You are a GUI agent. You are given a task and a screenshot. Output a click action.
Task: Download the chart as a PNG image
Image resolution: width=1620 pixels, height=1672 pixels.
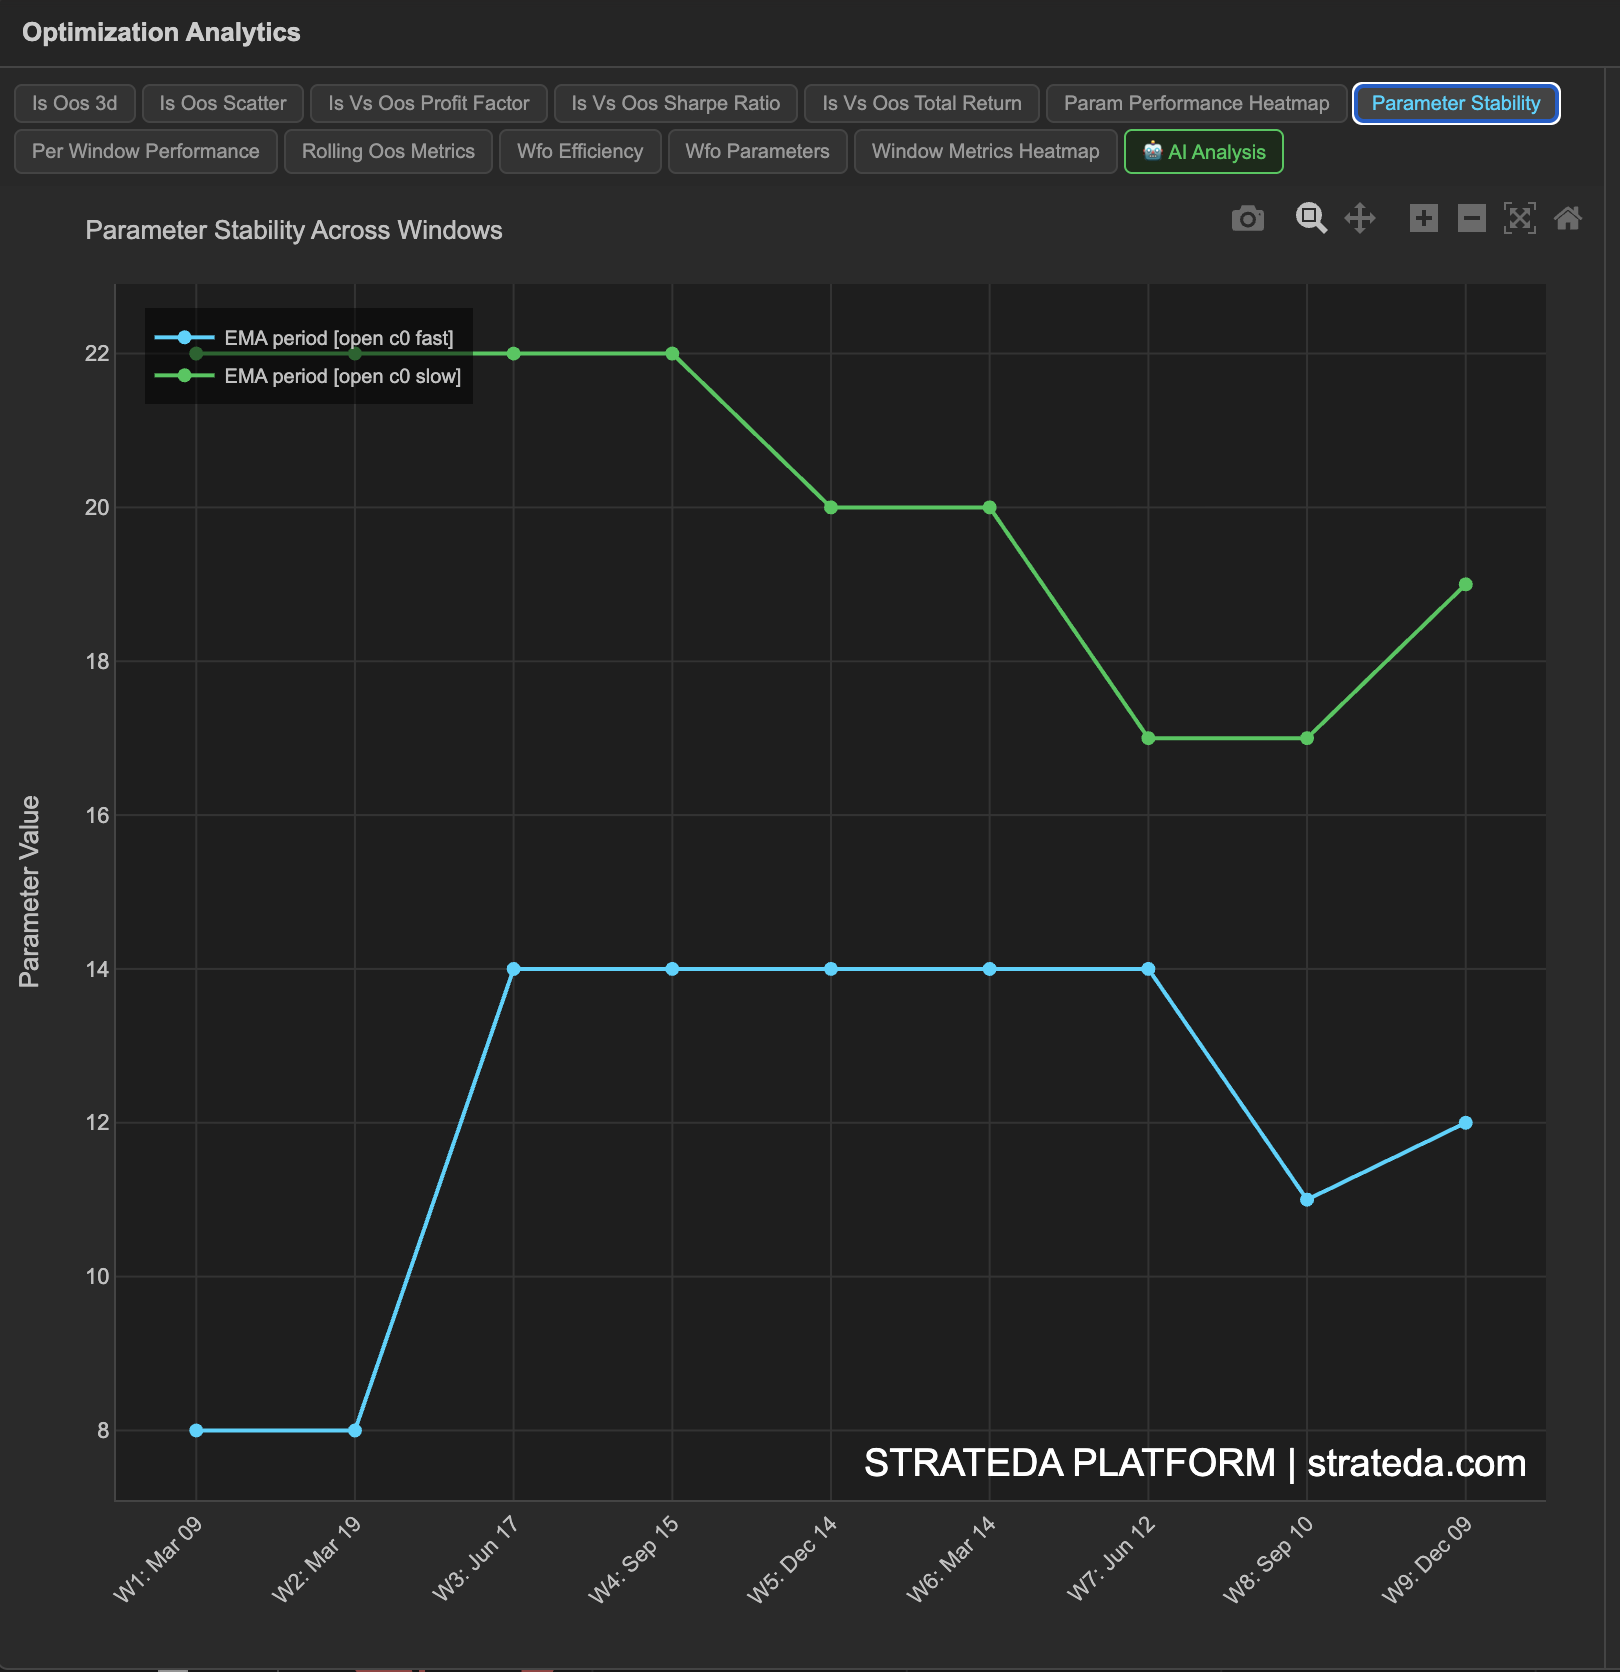(x=1247, y=218)
